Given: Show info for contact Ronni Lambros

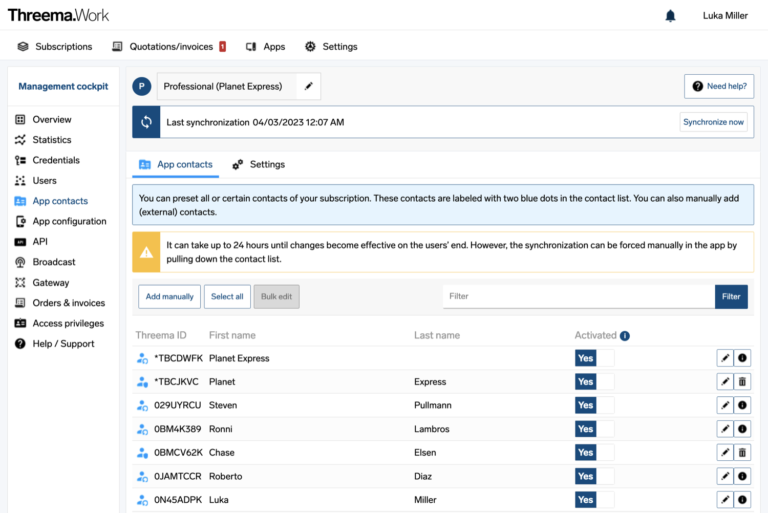Looking at the screenshot, I should (742, 429).
